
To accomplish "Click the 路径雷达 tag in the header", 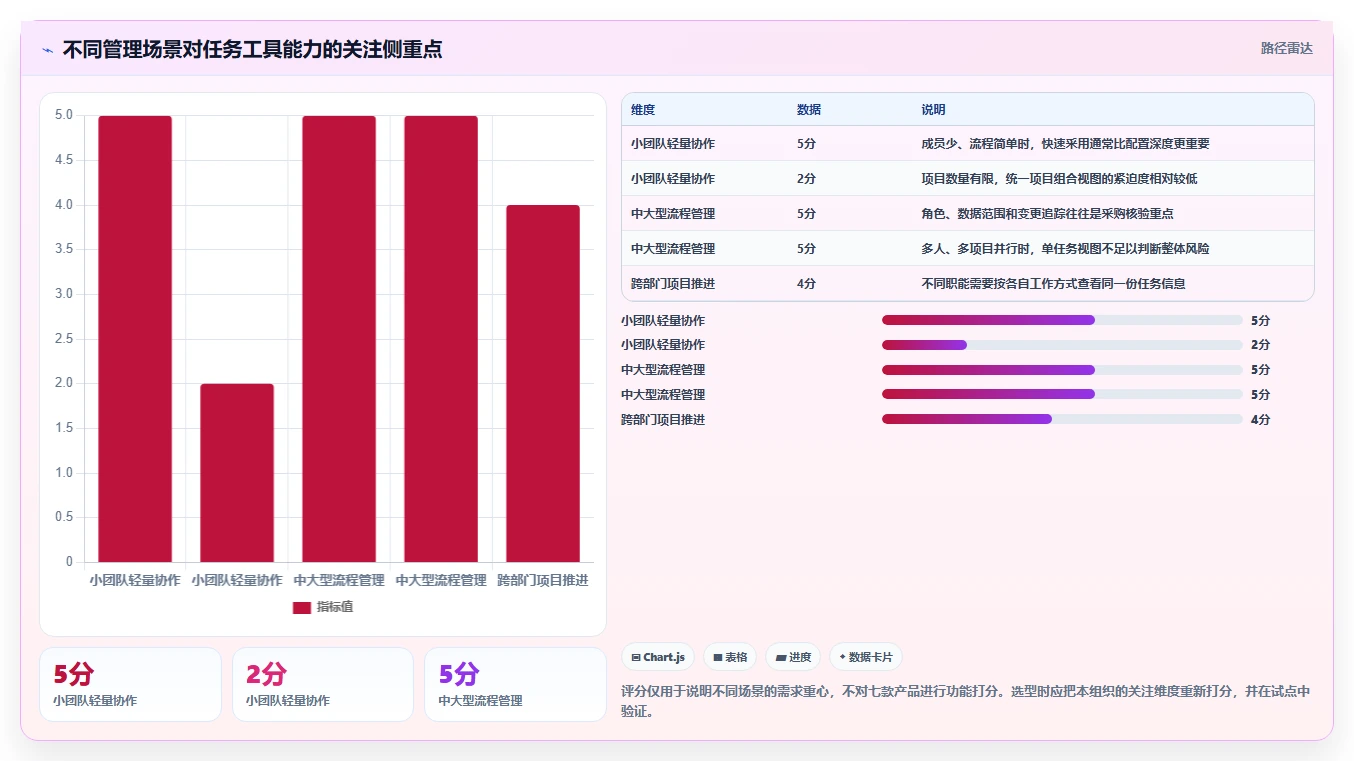I will tap(1286, 48).
